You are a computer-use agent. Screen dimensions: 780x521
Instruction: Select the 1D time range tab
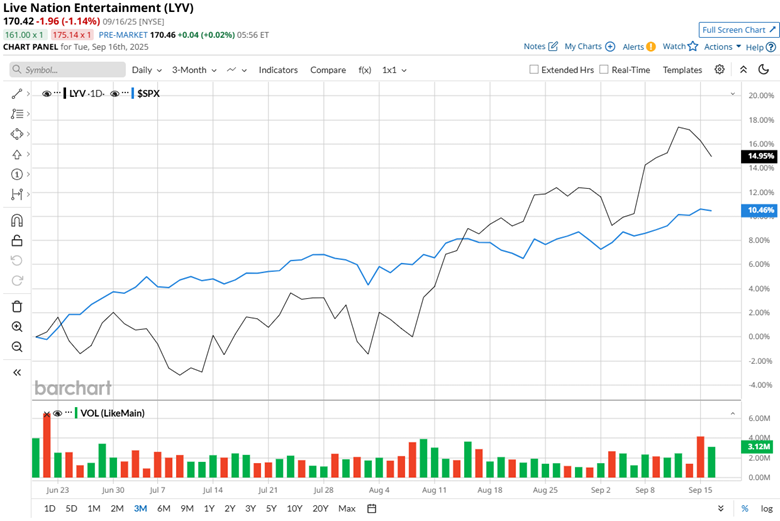(50, 509)
